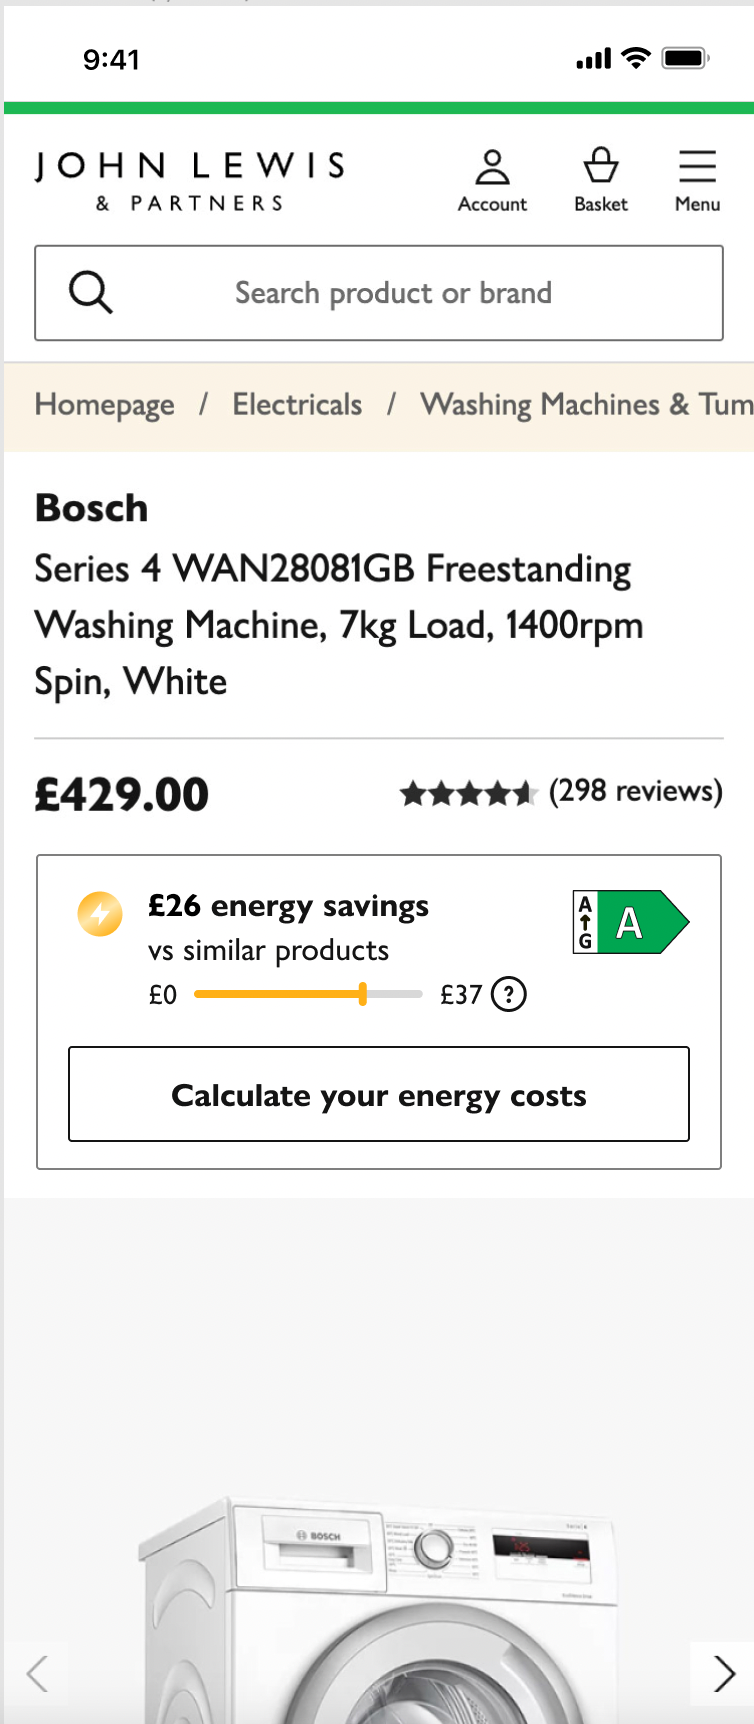Click the energy savings slider bar
Screen dimensions: 754x1724
point(308,994)
